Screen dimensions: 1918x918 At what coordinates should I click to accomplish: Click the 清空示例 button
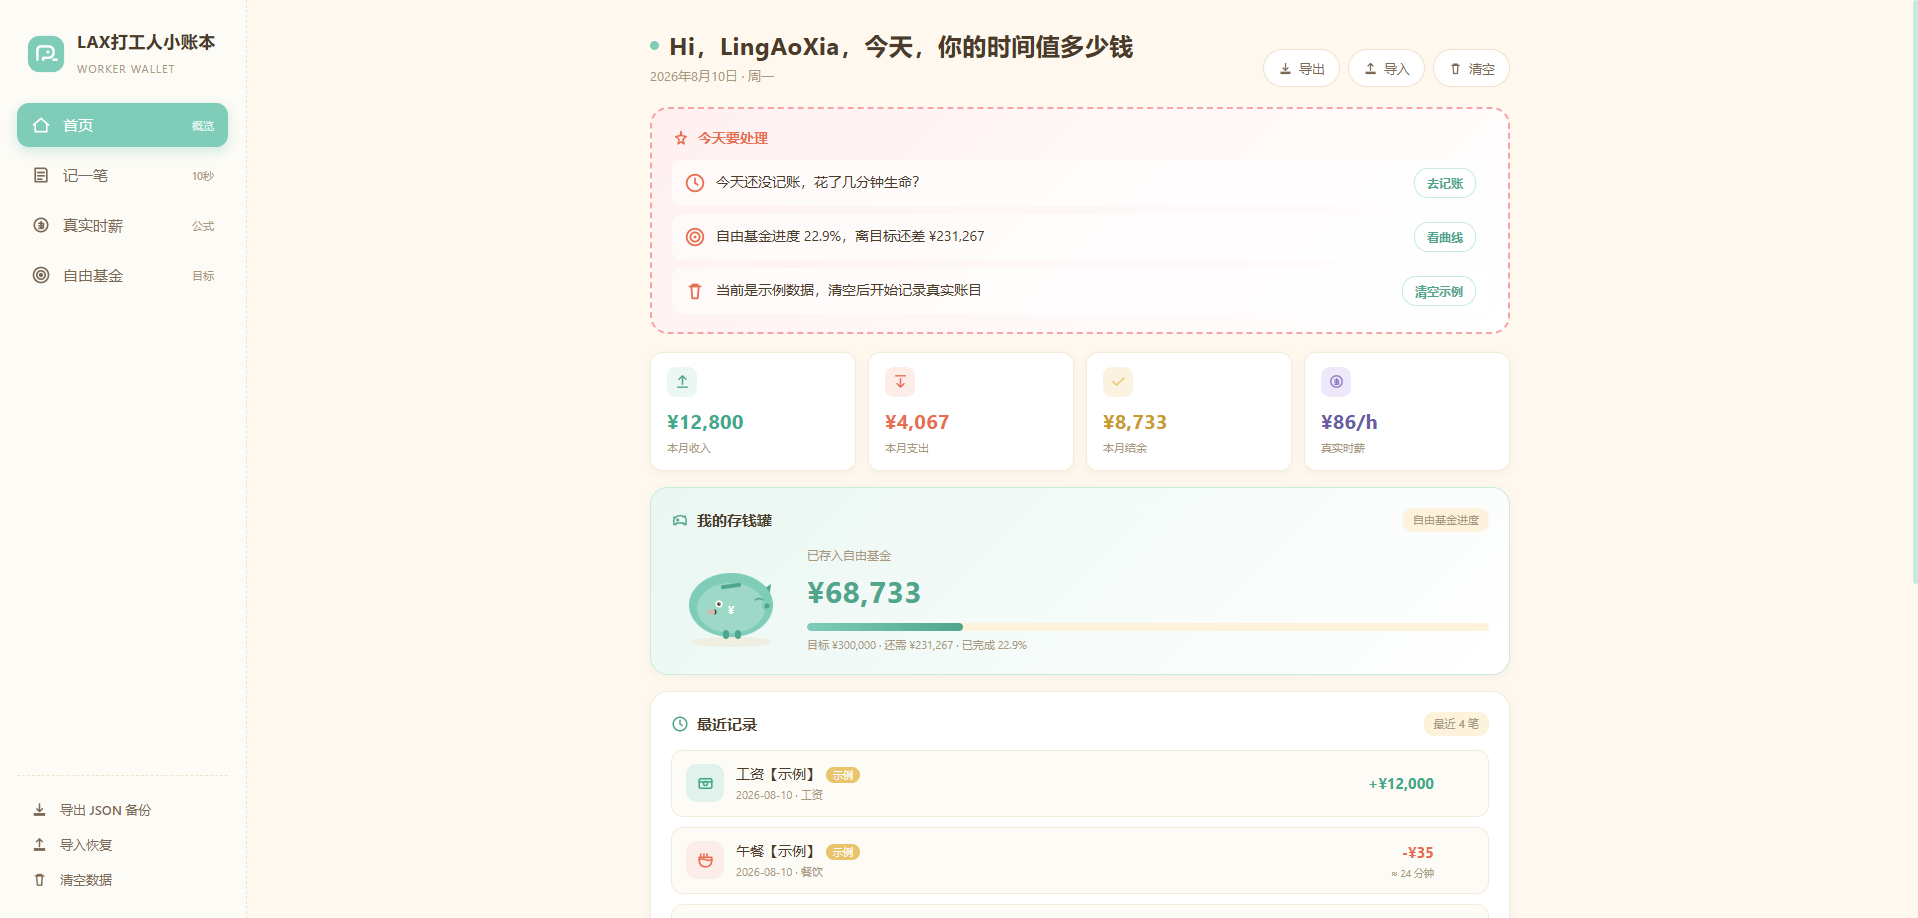[1439, 291]
